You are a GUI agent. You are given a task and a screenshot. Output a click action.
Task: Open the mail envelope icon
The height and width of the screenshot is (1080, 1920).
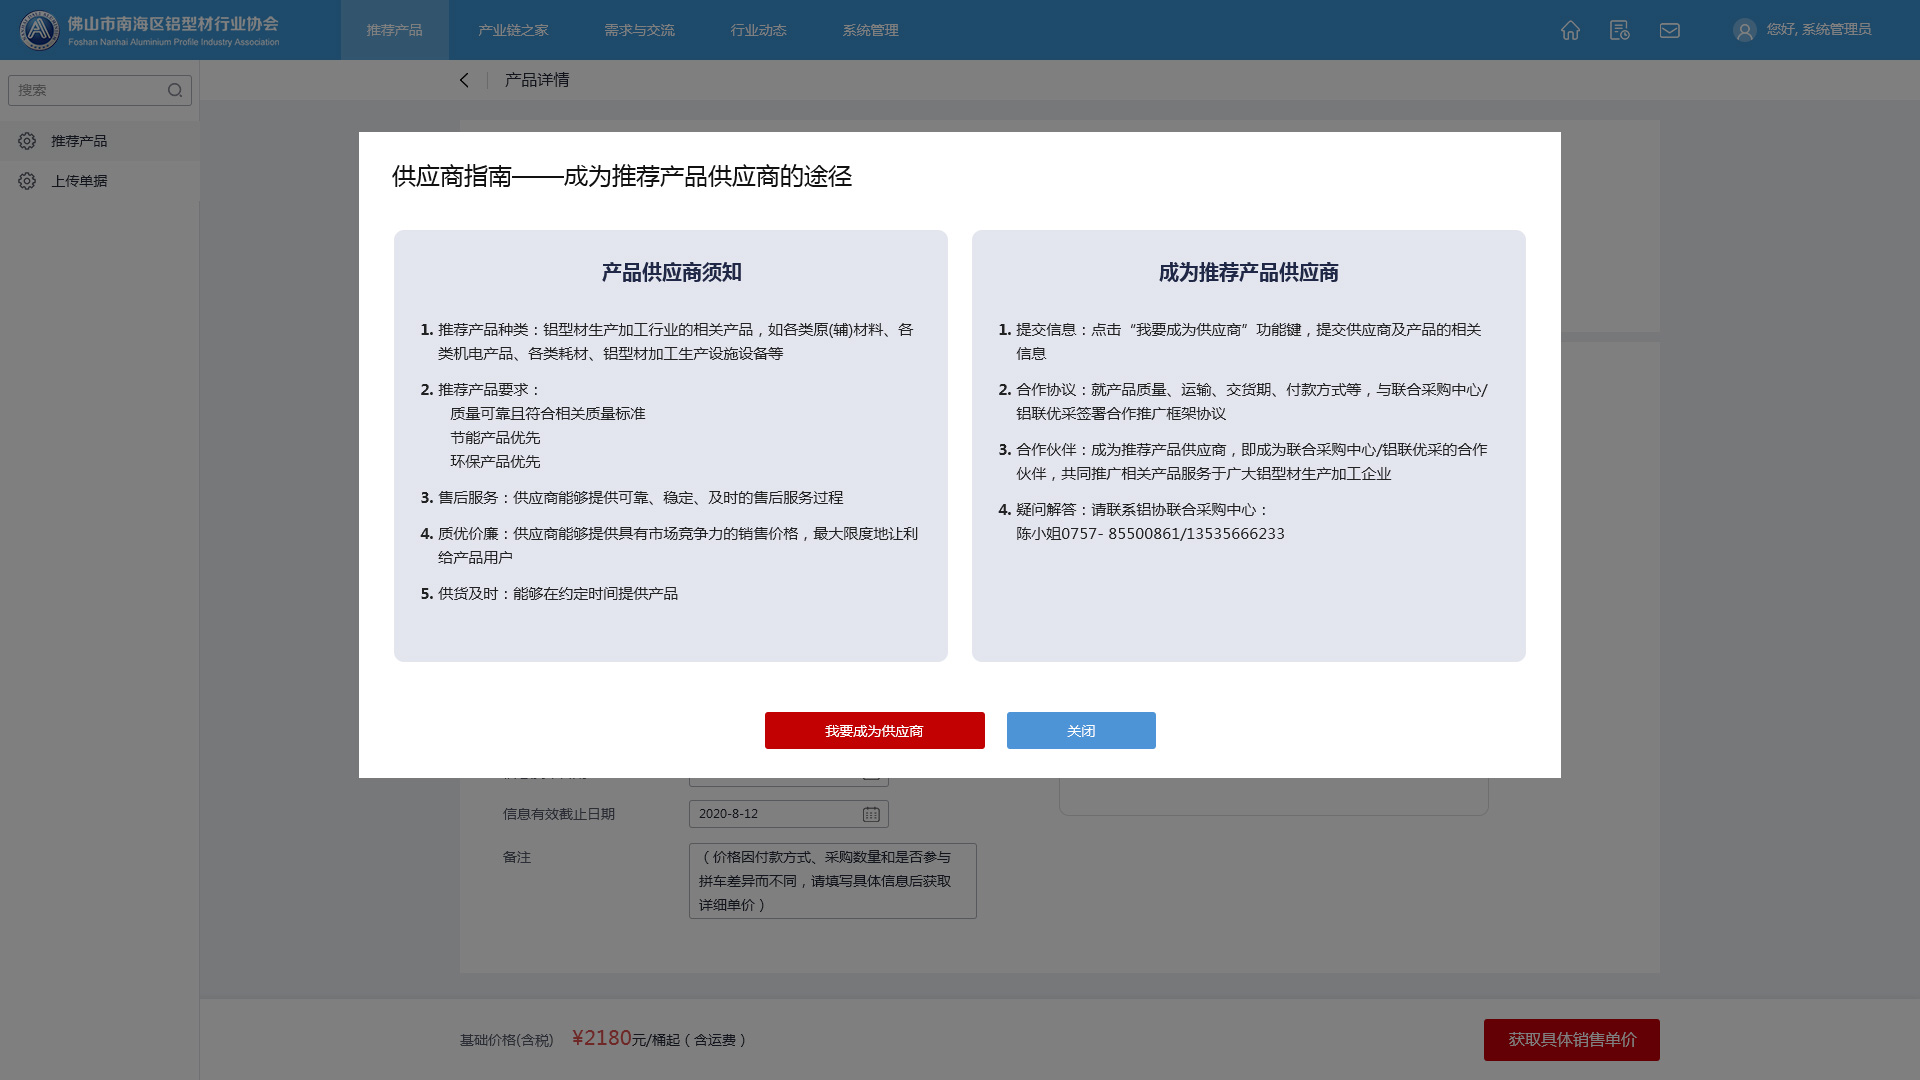(x=1669, y=30)
